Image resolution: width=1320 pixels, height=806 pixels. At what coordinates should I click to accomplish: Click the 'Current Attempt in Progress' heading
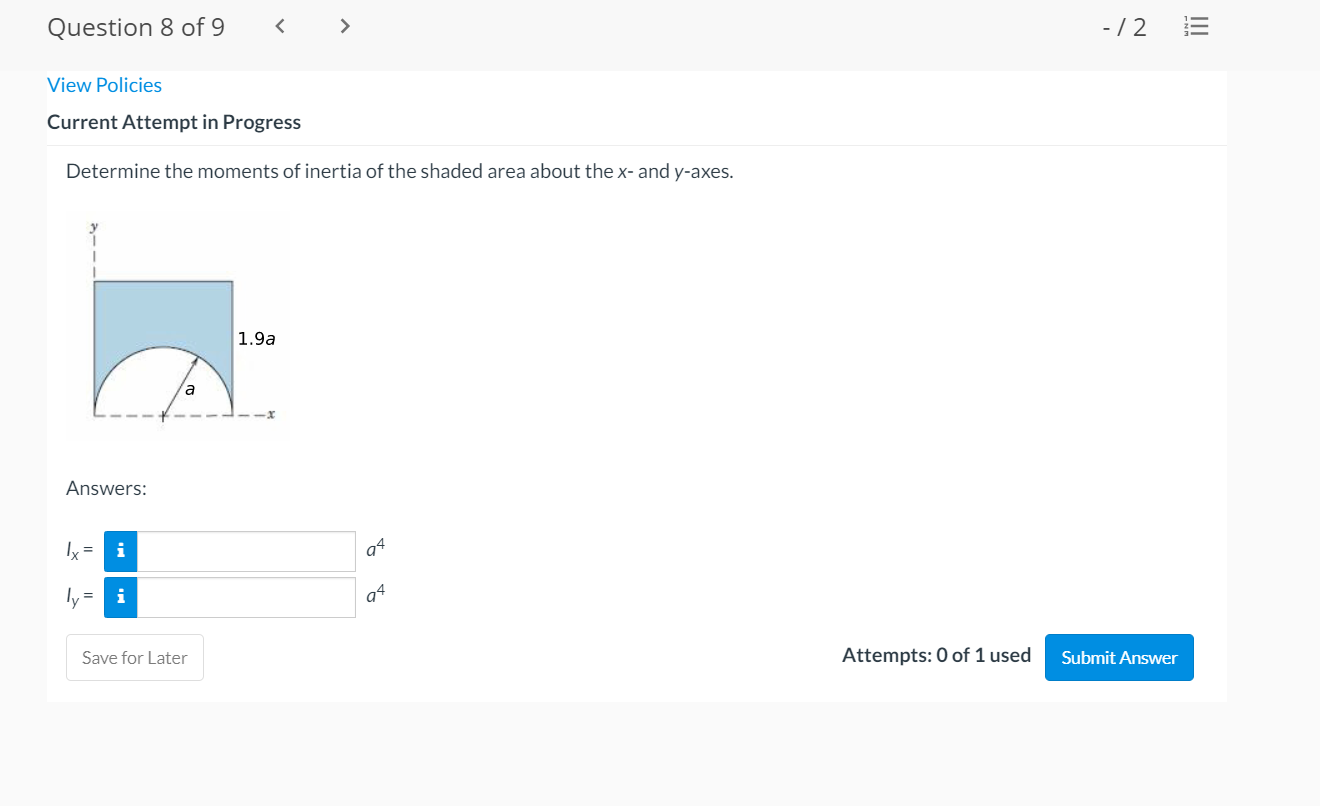coord(173,122)
